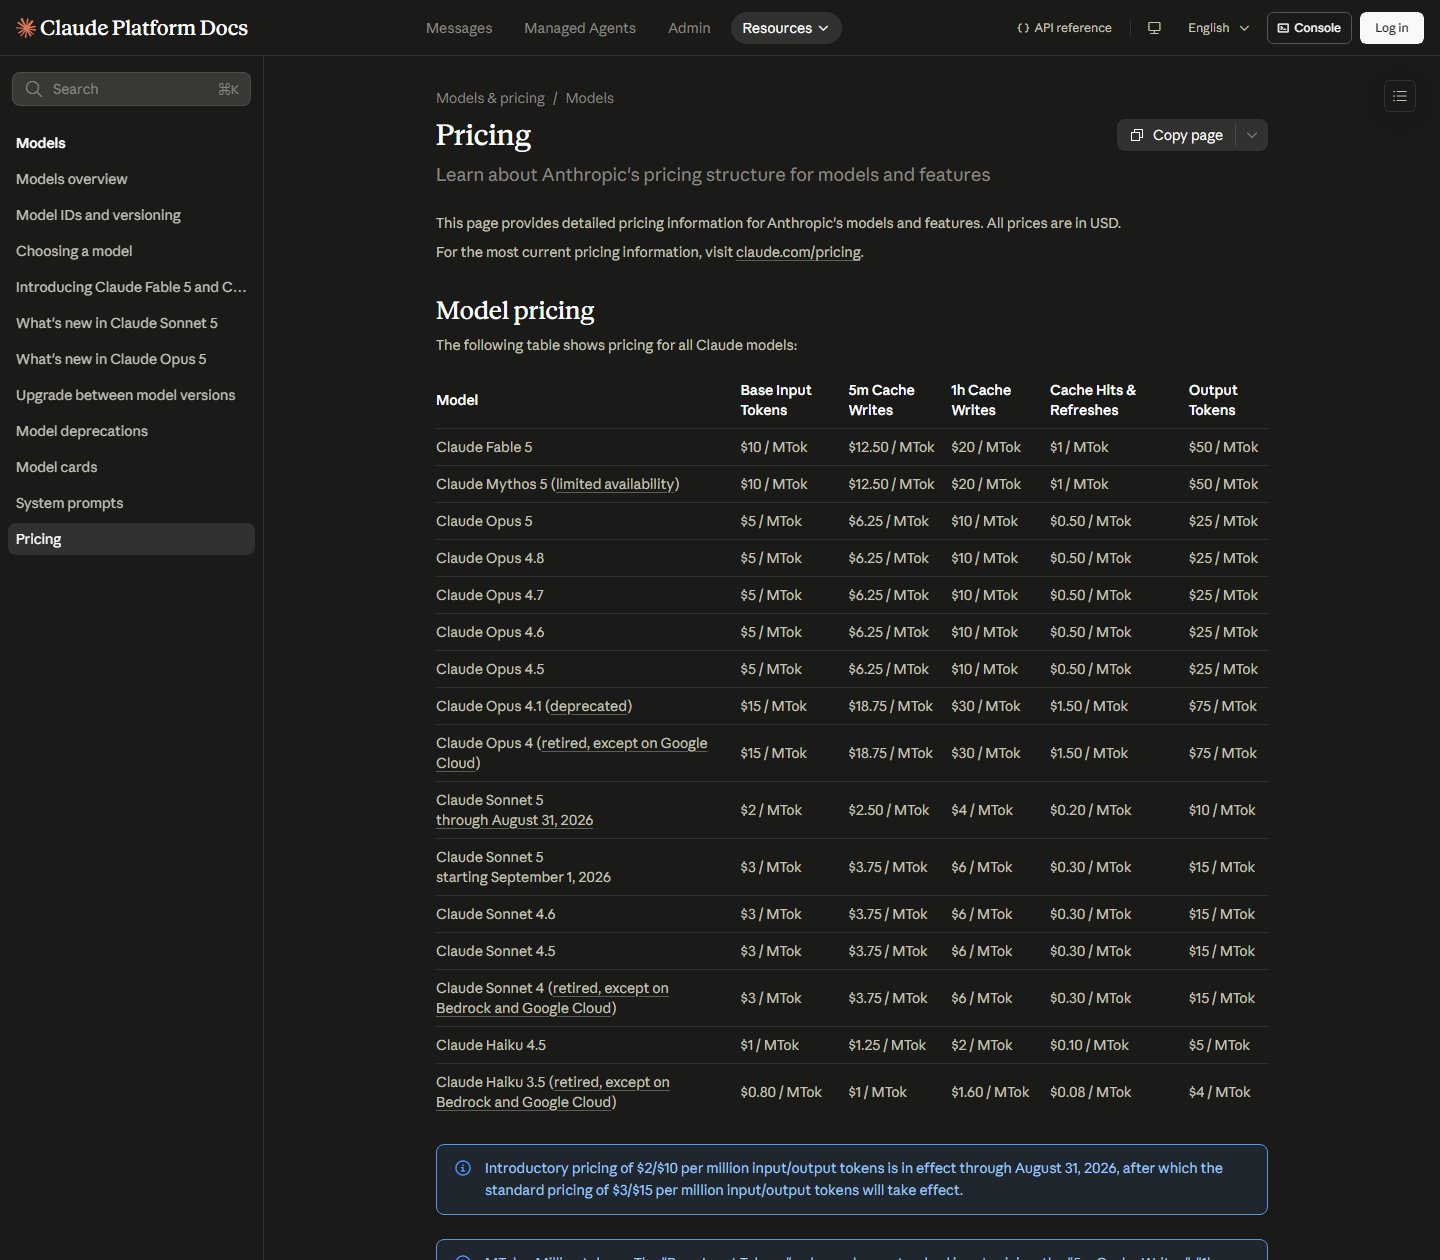Click the Claude starburst logo icon
1440x1260 pixels.
click(x=26, y=28)
